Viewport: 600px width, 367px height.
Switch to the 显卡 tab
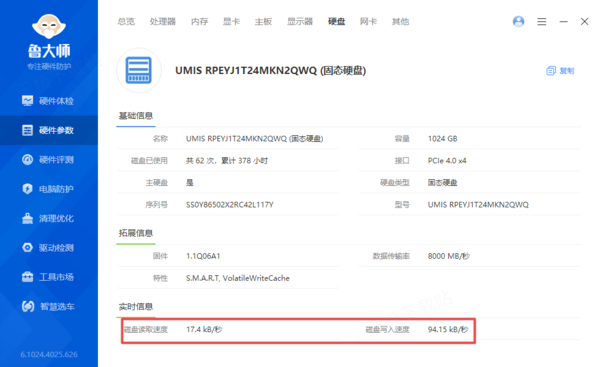[x=232, y=21]
